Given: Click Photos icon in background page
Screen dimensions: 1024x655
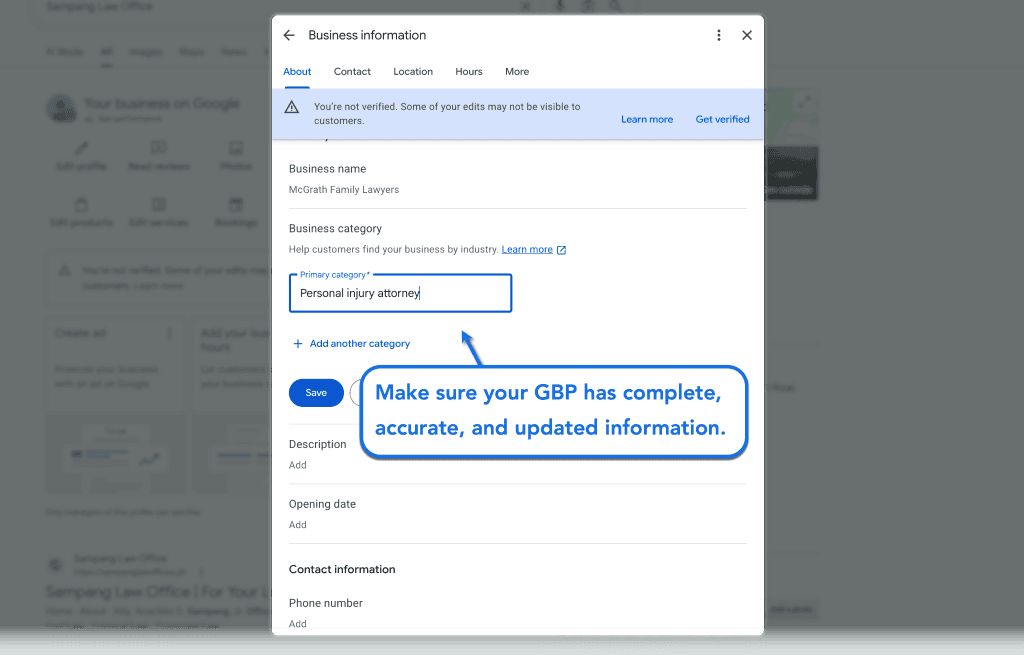Looking at the screenshot, I should click(236, 148).
